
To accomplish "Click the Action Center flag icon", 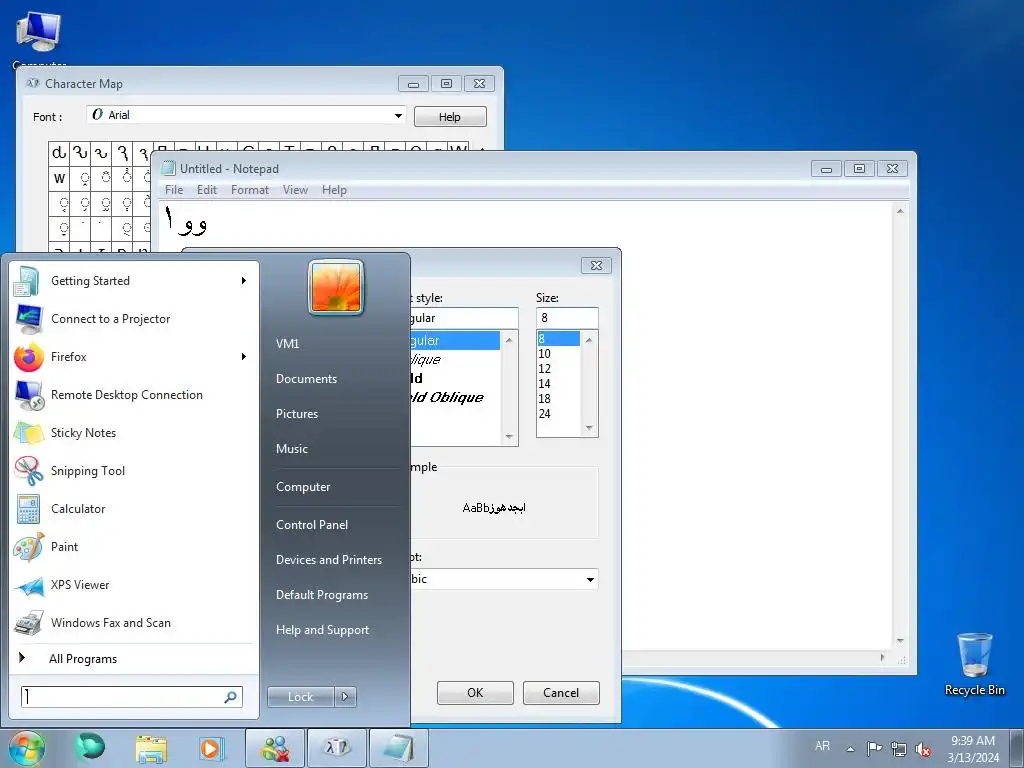I will click(x=874, y=748).
